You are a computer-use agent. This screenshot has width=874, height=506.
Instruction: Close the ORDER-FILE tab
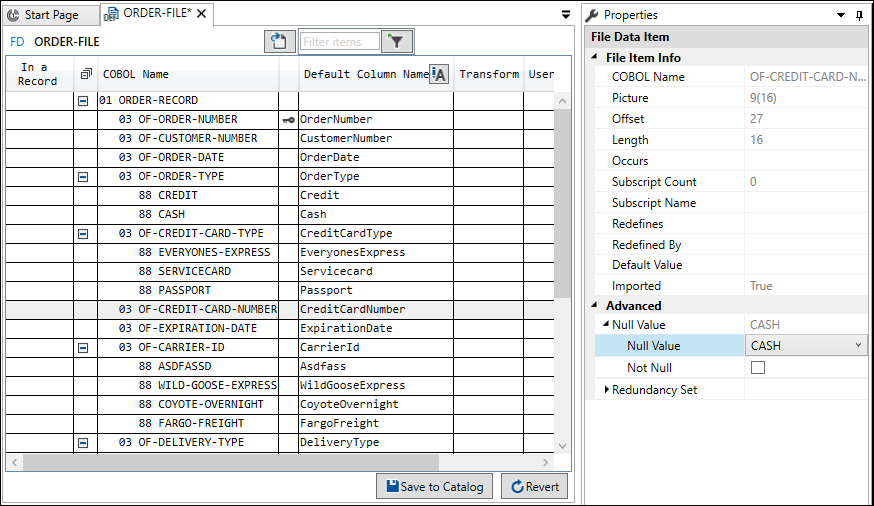coord(201,14)
